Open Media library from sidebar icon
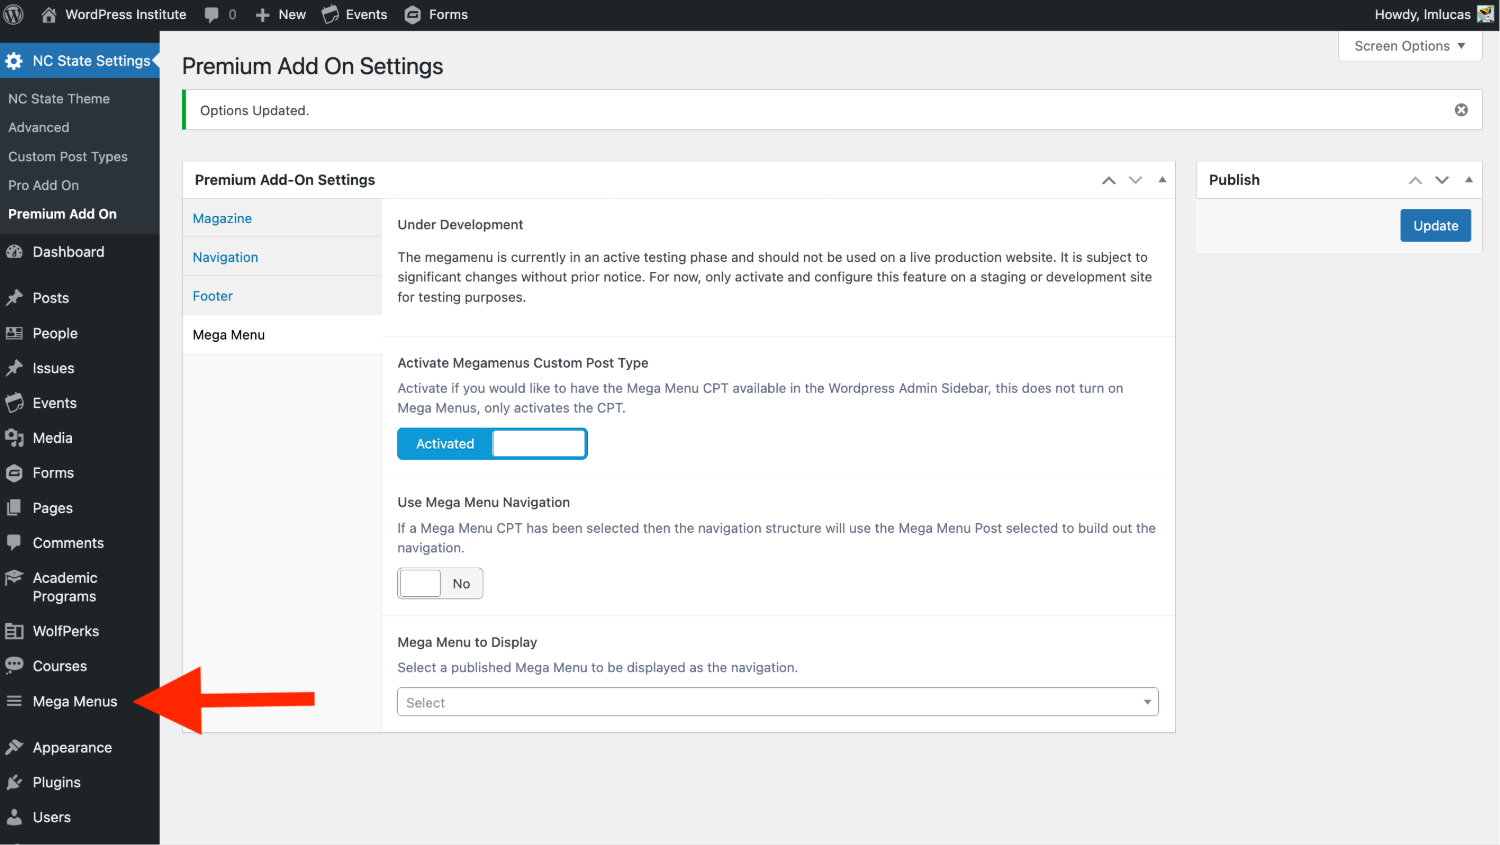The width and height of the screenshot is (1500, 845). 14,438
